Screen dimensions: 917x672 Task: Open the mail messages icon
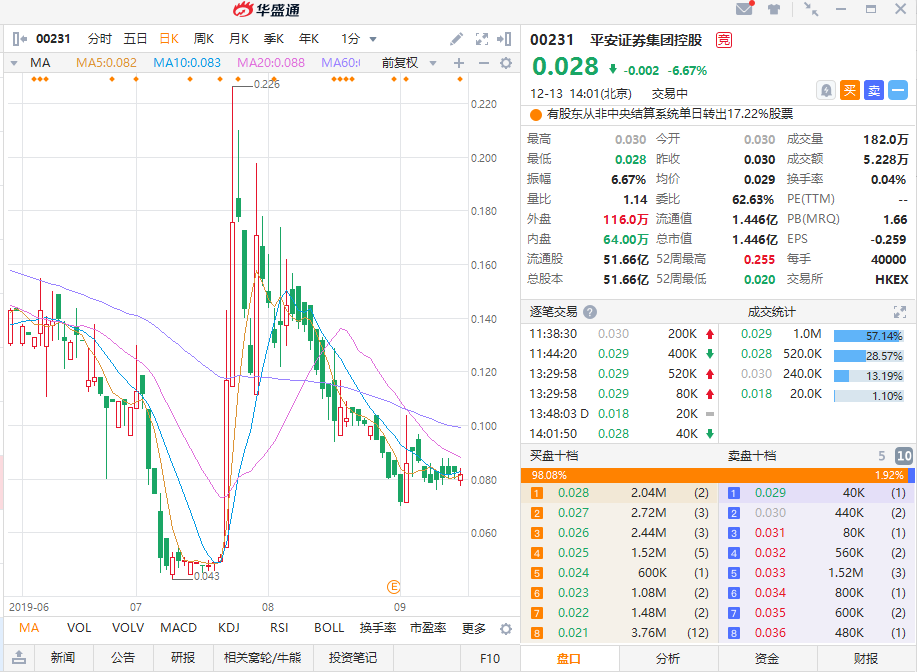(x=744, y=10)
